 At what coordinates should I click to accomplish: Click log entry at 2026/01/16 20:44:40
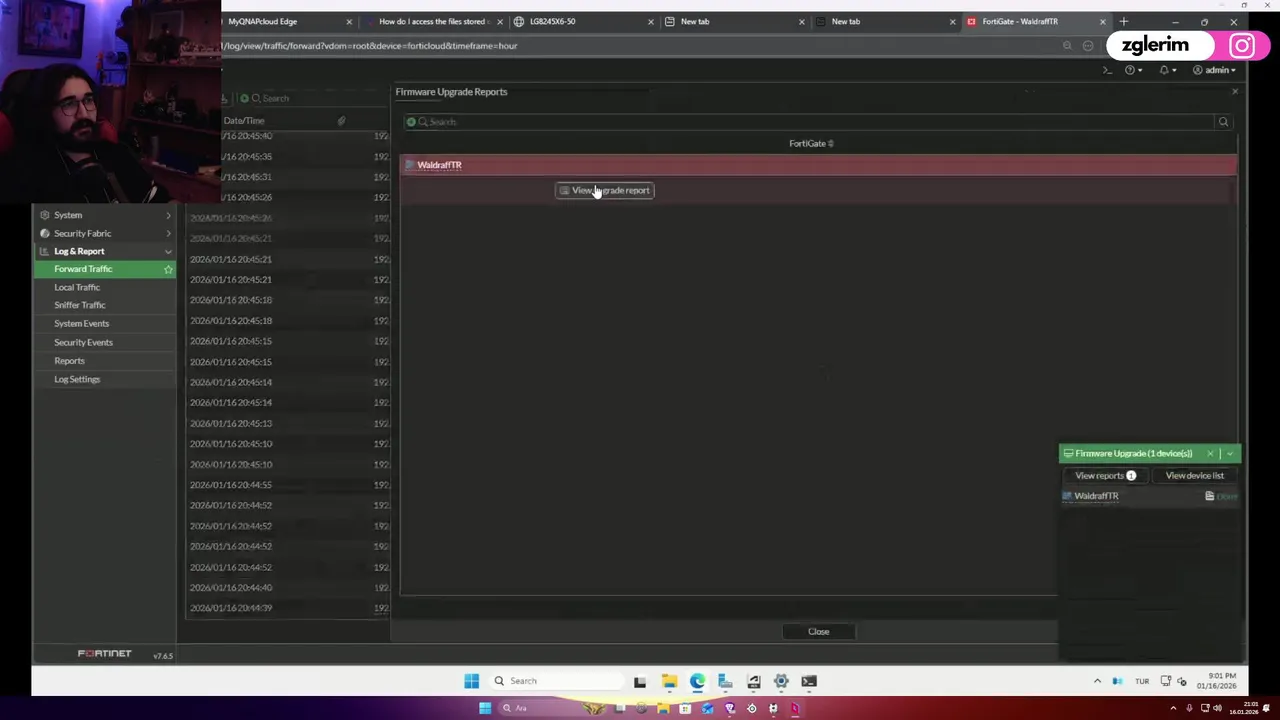coord(231,588)
